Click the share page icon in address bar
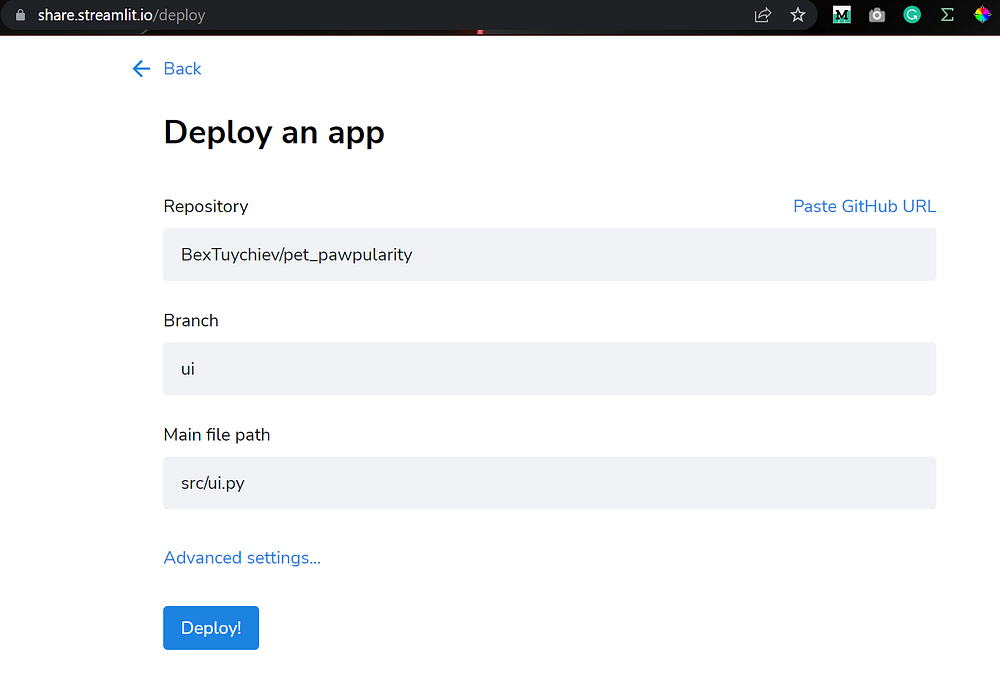Viewport: 1000px width, 679px height. pos(763,15)
